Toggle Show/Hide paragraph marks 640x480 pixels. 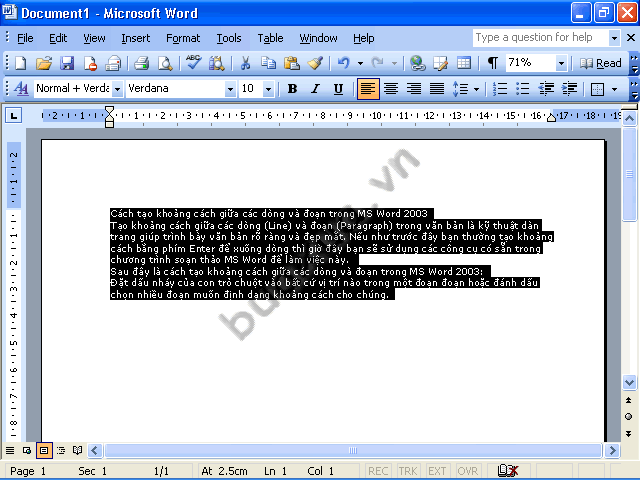pyautogui.click(x=493, y=63)
